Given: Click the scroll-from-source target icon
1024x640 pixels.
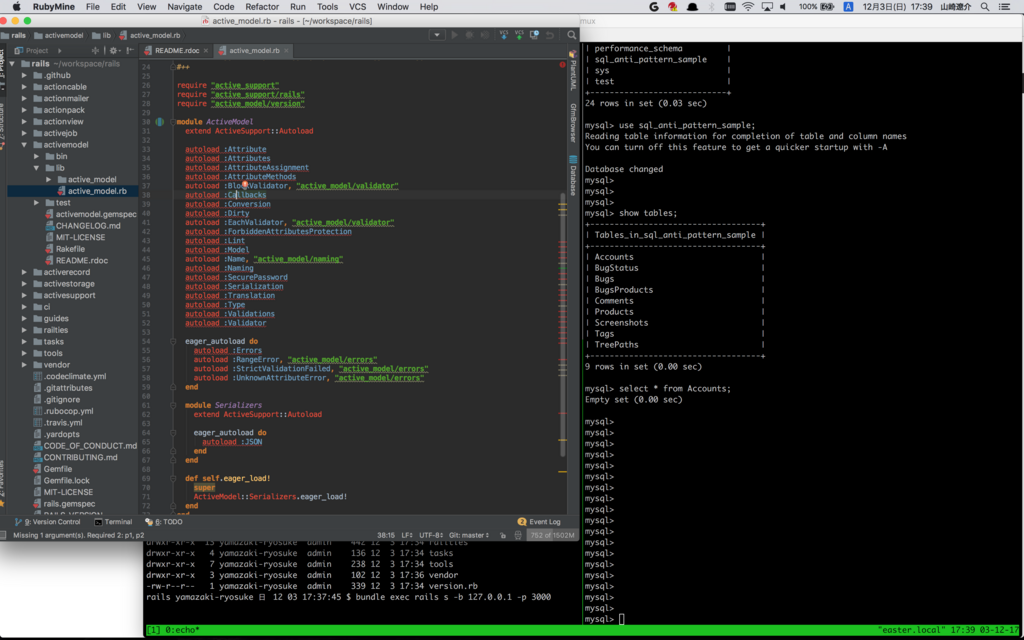Looking at the screenshot, I should [x=96, y=50].
